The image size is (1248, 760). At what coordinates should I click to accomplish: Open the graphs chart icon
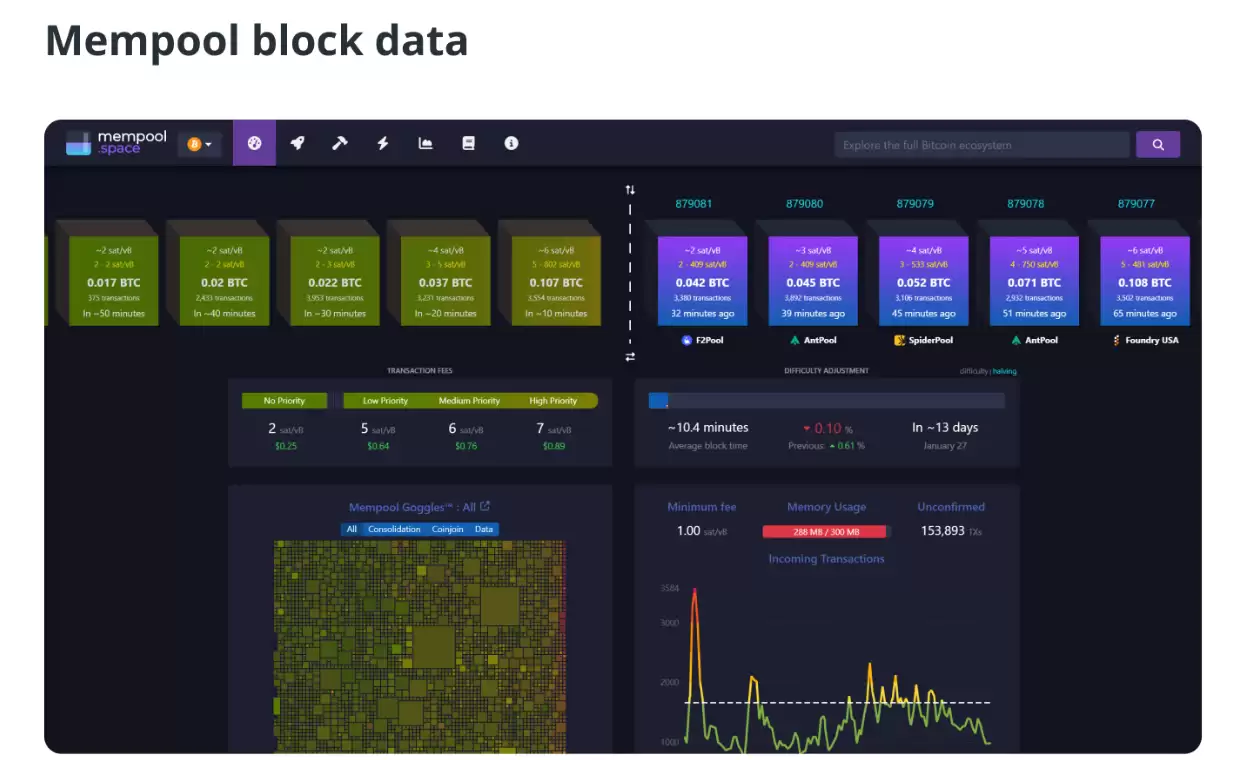tap(425, 143)
